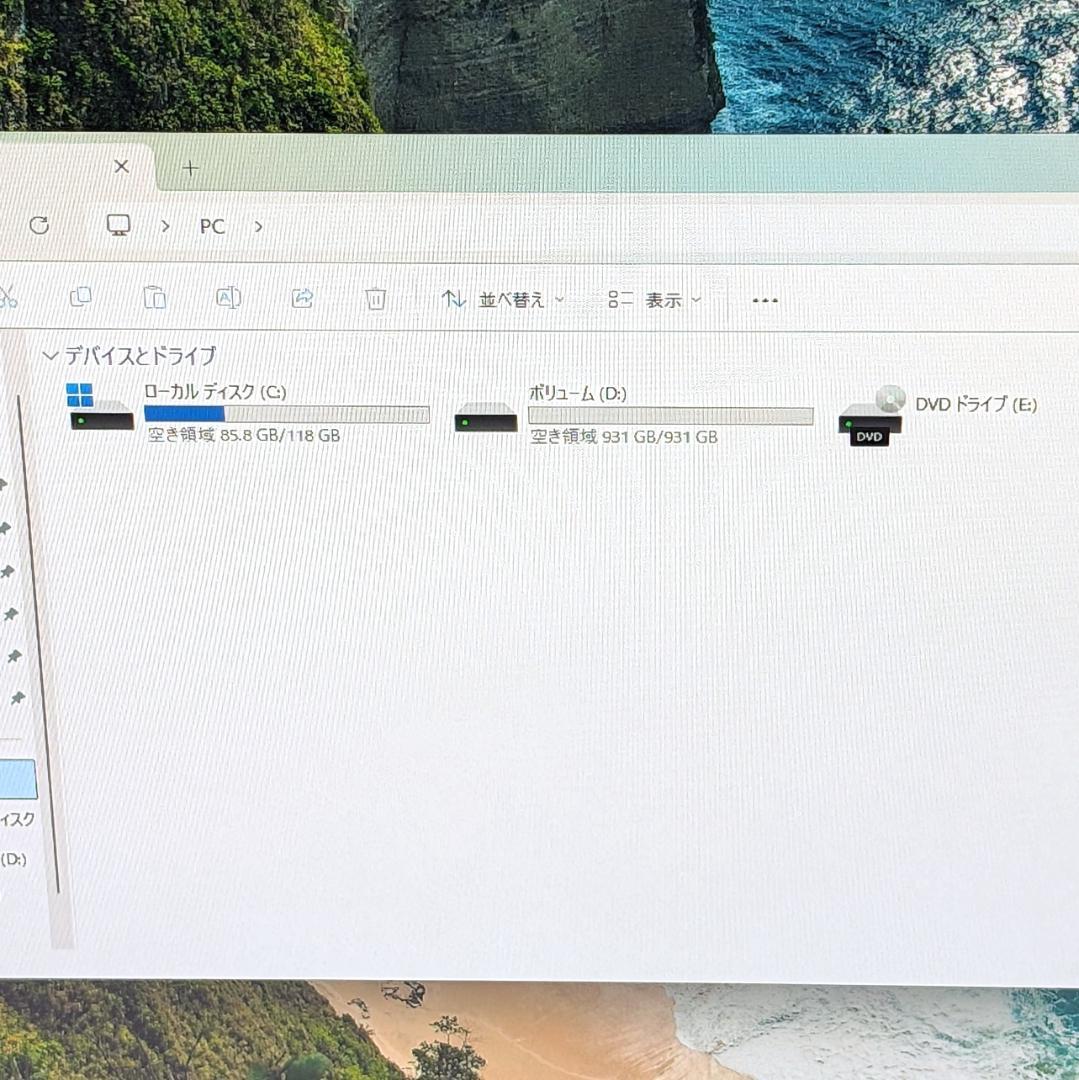The width and height of the screenshot is (1079, 1080).
Task: Click the This PC icon in the address bar
Action: 118,226
